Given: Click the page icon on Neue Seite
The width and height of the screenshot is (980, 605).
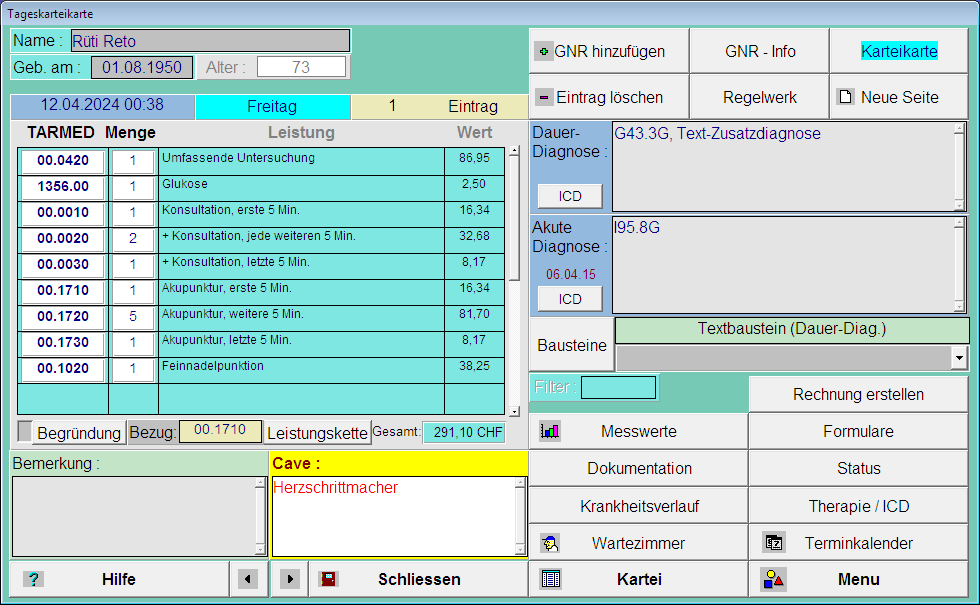Looking at the screenshot, I should [x=846, y=97].
